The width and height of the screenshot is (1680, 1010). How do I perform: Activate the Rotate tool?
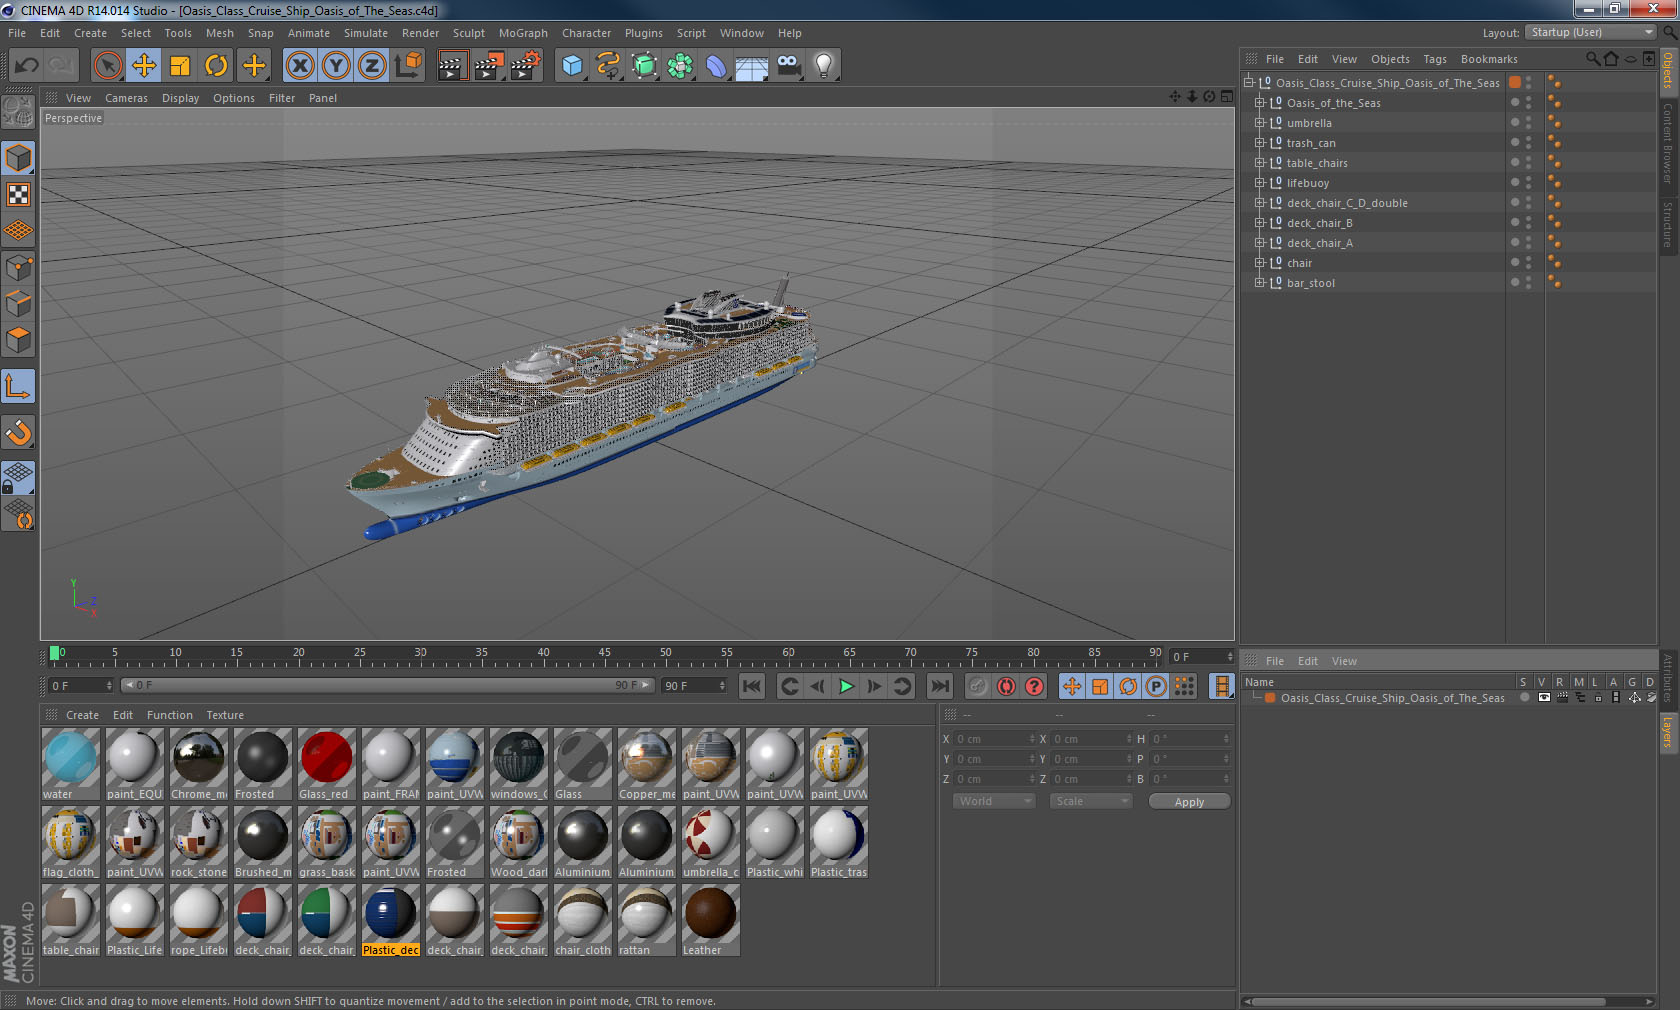[x=216, y=66]
